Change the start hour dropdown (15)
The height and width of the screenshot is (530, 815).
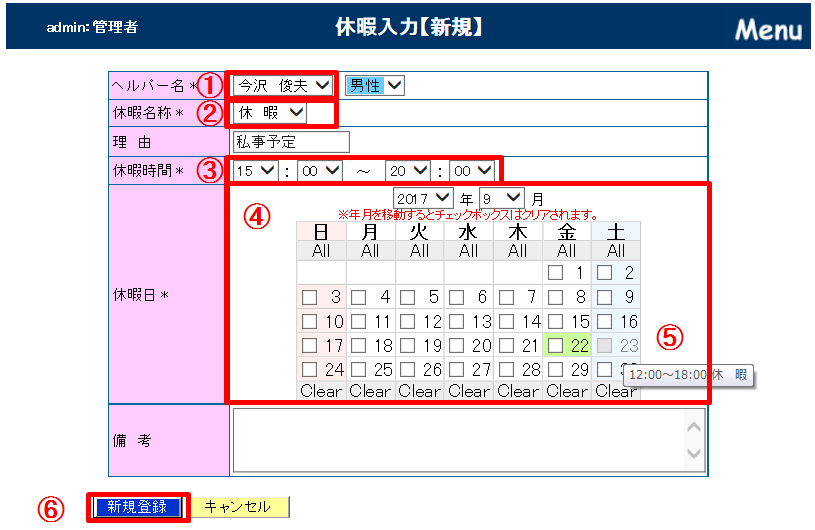(x=255, y=171)
